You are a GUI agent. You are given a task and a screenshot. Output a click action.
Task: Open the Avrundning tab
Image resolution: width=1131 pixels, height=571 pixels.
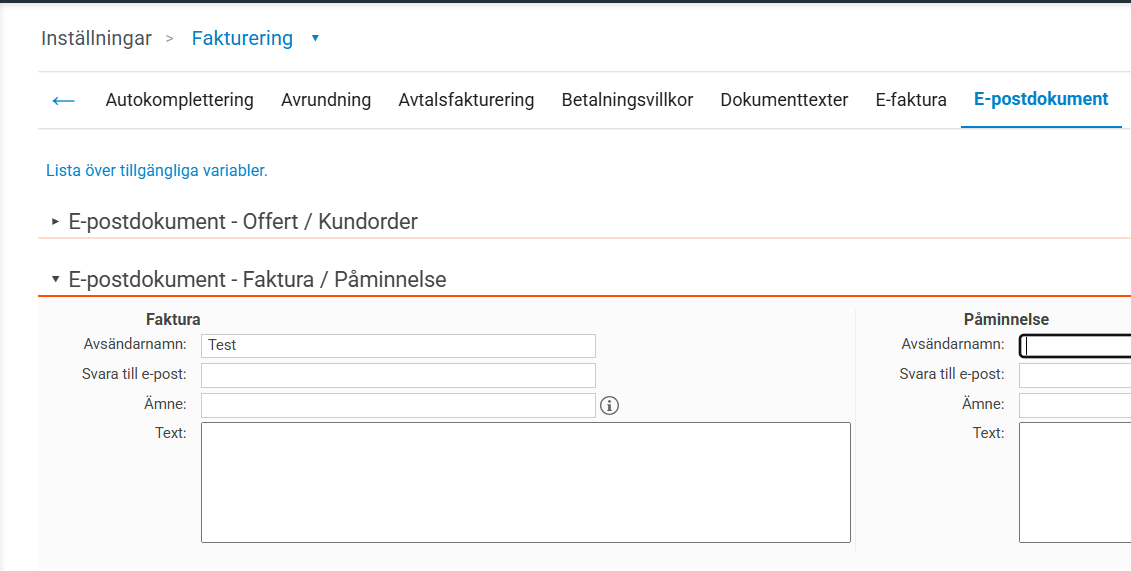pos(326,100)
